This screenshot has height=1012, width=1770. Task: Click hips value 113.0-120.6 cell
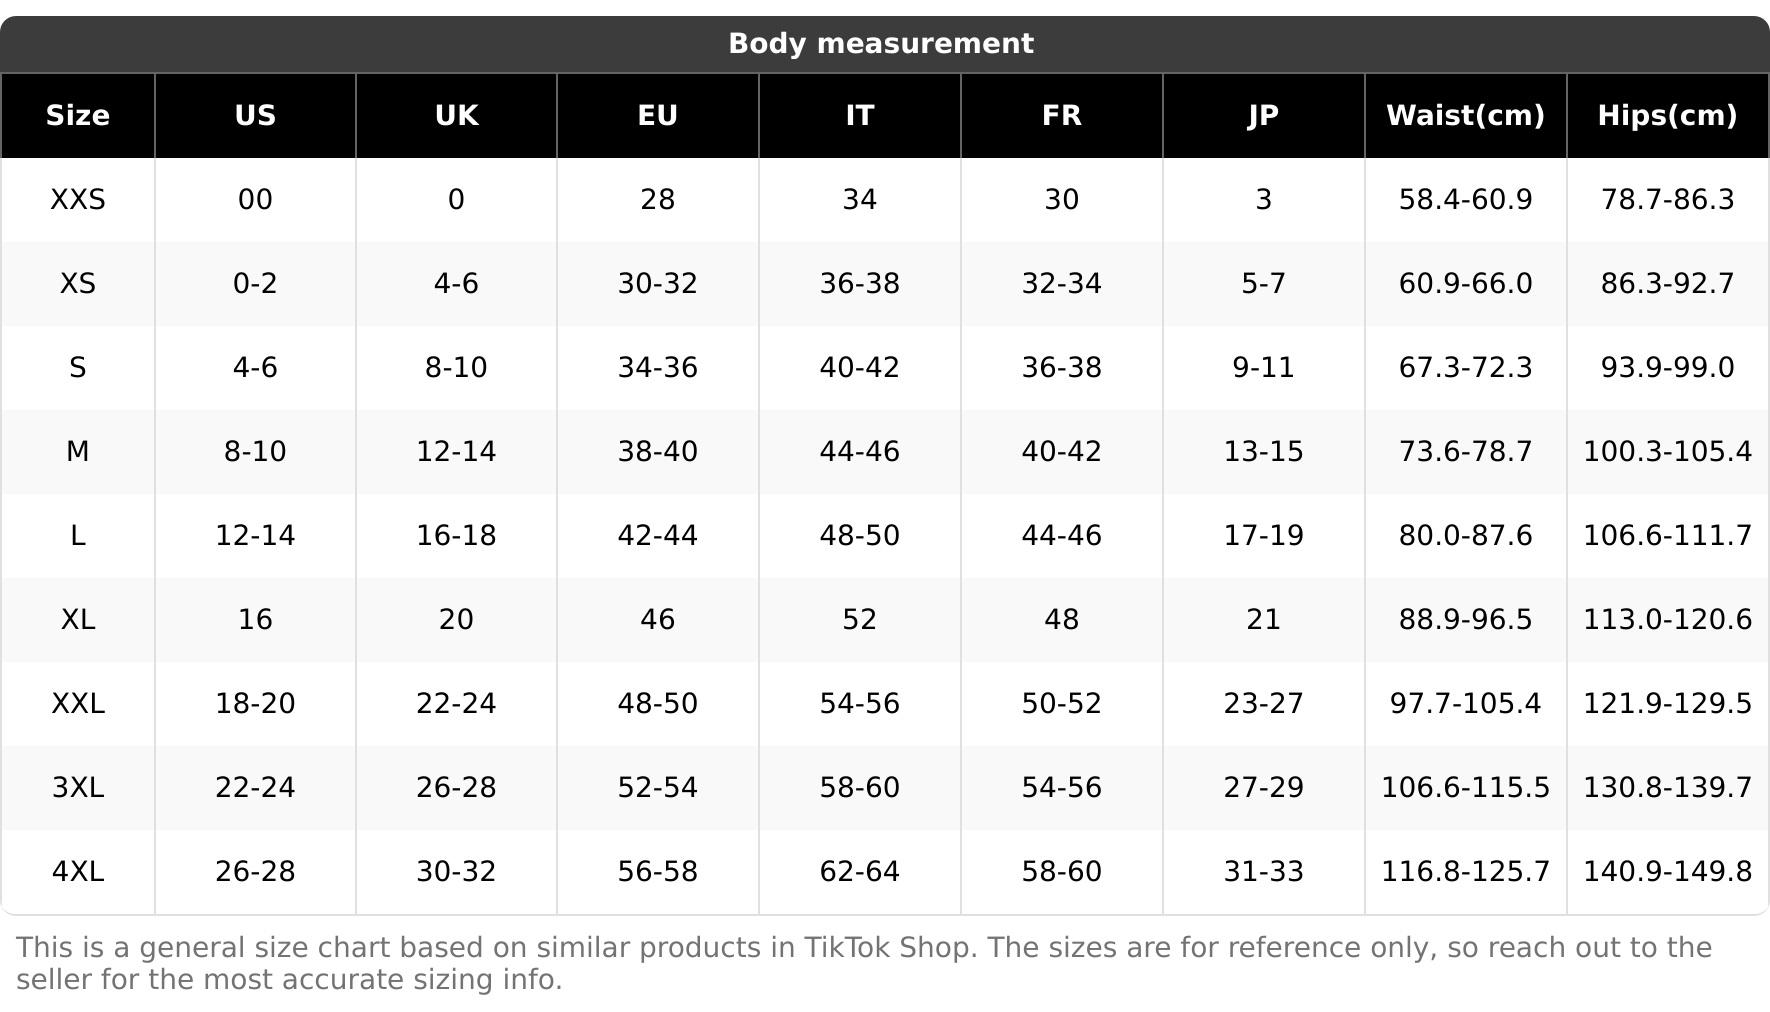(x=1667, y=620)
